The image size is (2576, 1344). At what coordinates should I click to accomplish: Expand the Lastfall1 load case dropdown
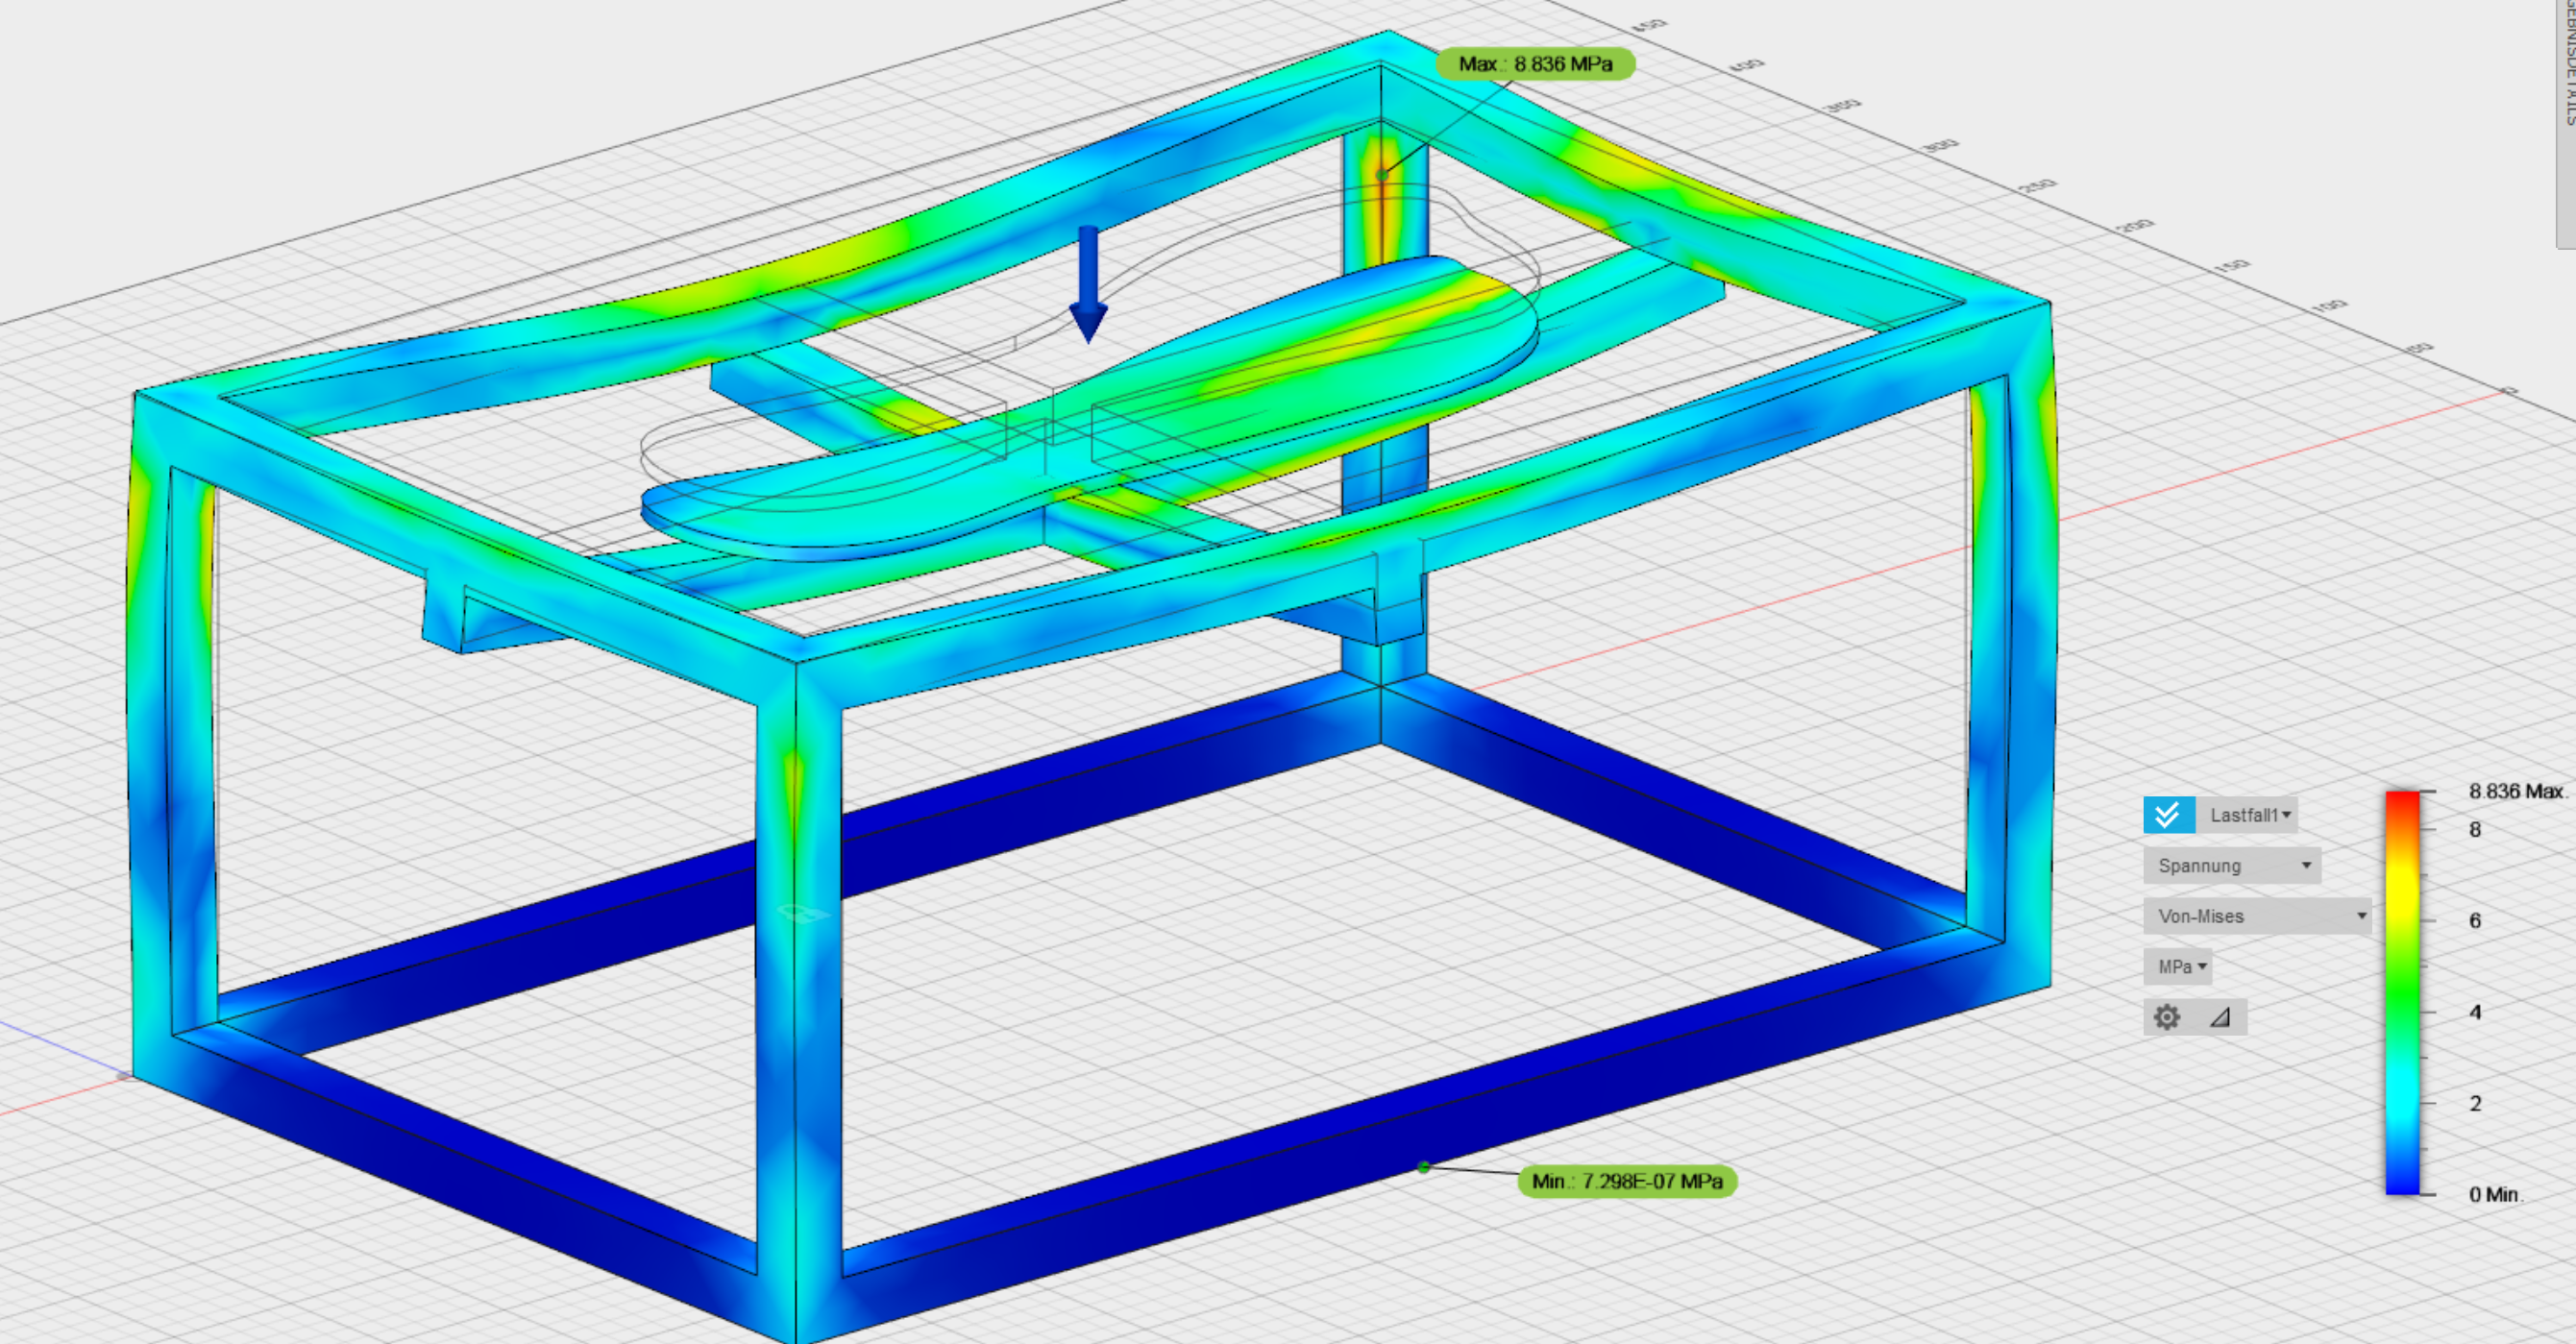[2254, 815]
